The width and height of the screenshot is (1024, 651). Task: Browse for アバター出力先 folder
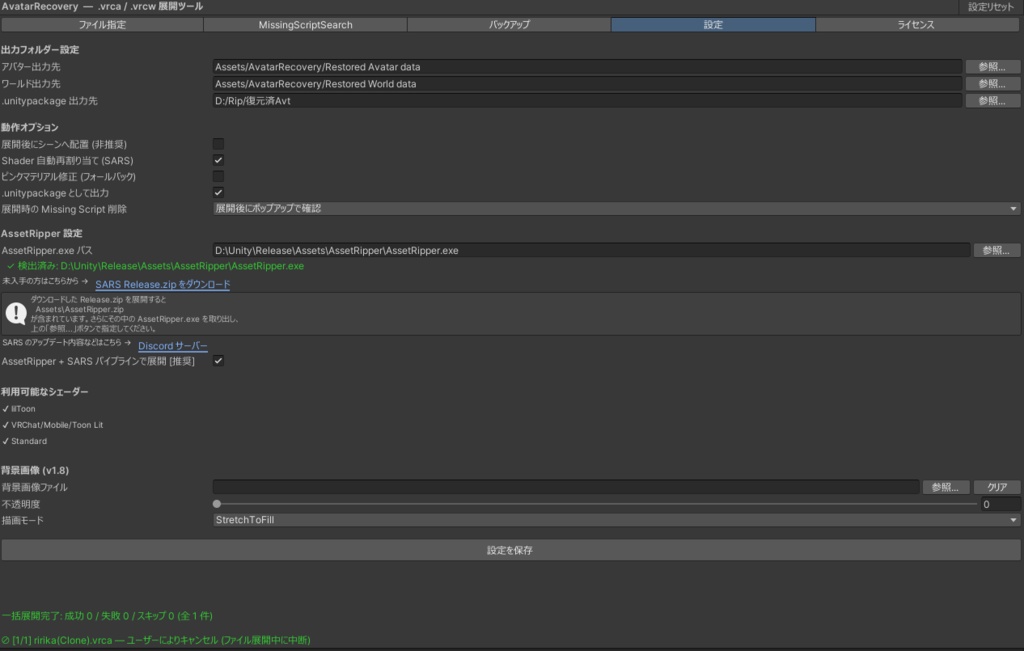(x=992, y=67)
